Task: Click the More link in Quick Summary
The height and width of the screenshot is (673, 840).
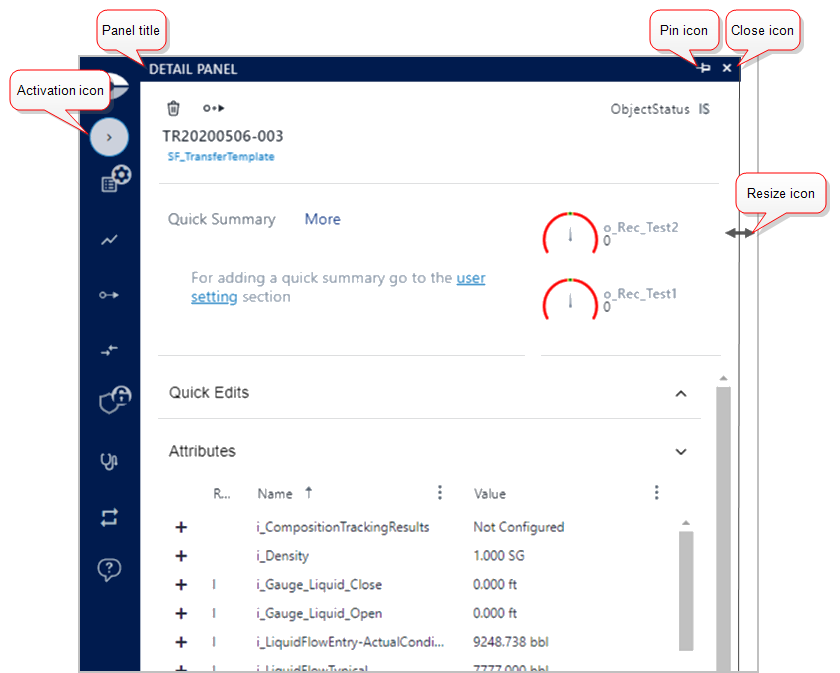Action: [322, 219]
